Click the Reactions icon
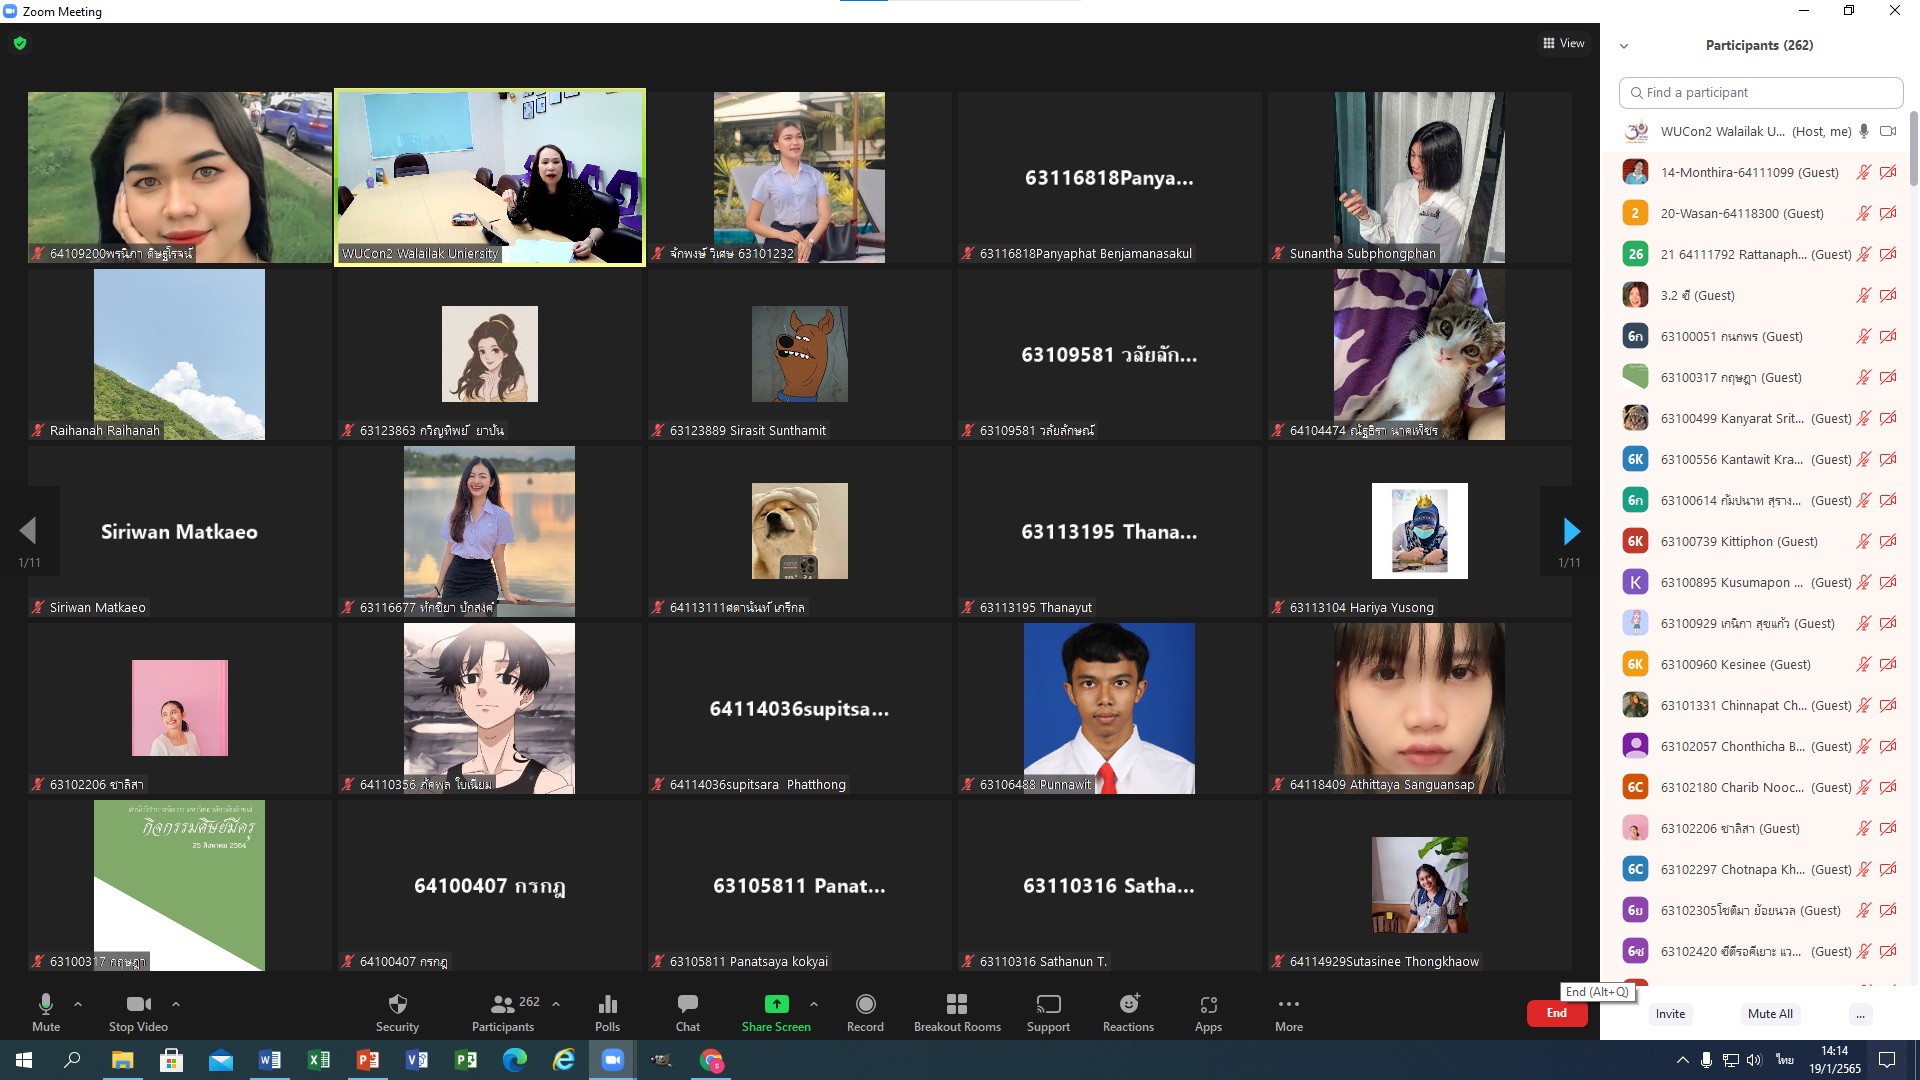 1128,1012
